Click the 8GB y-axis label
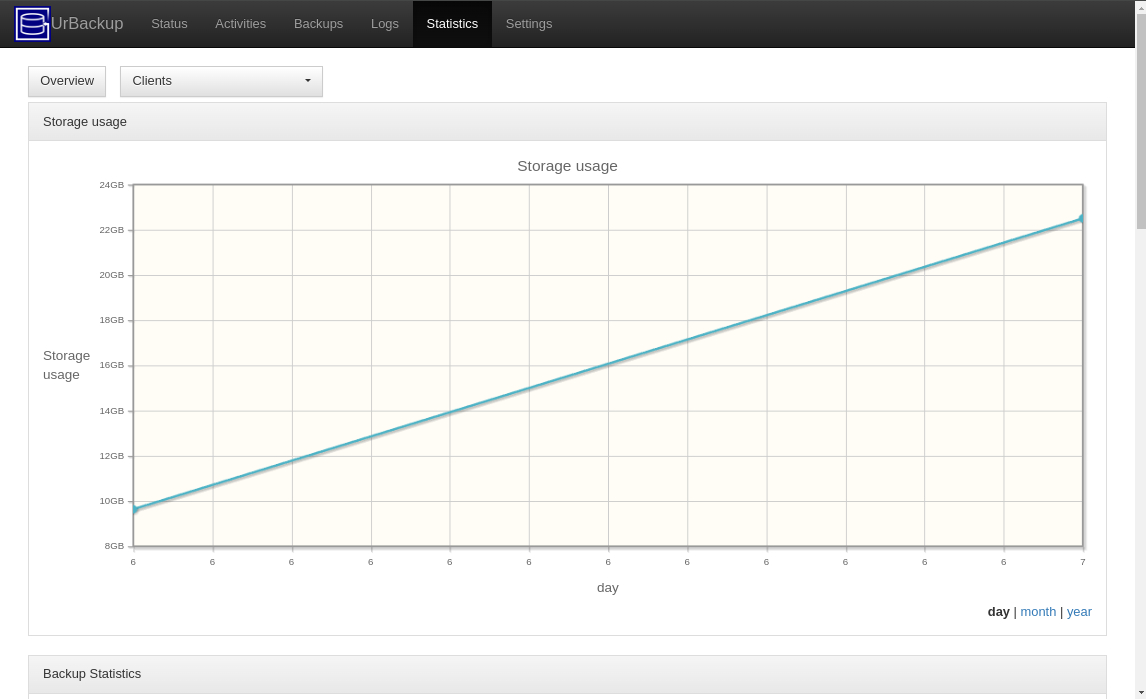The height and width of the screenshot is (699, 1146). [114, 546]
